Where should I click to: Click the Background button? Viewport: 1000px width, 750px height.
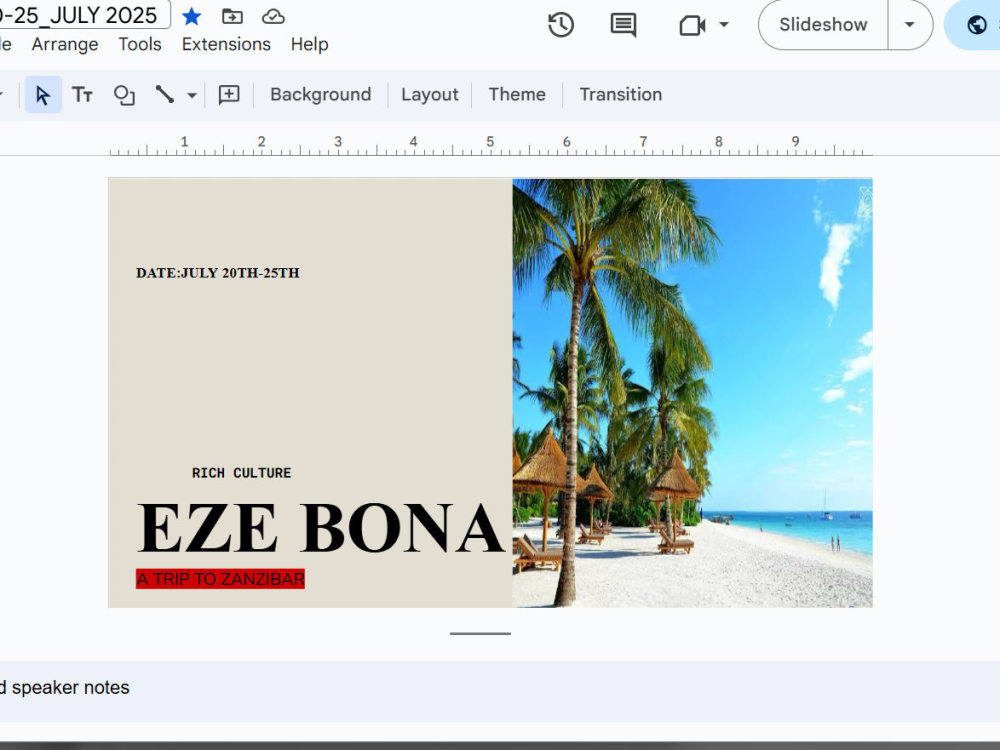click(321, 94)
